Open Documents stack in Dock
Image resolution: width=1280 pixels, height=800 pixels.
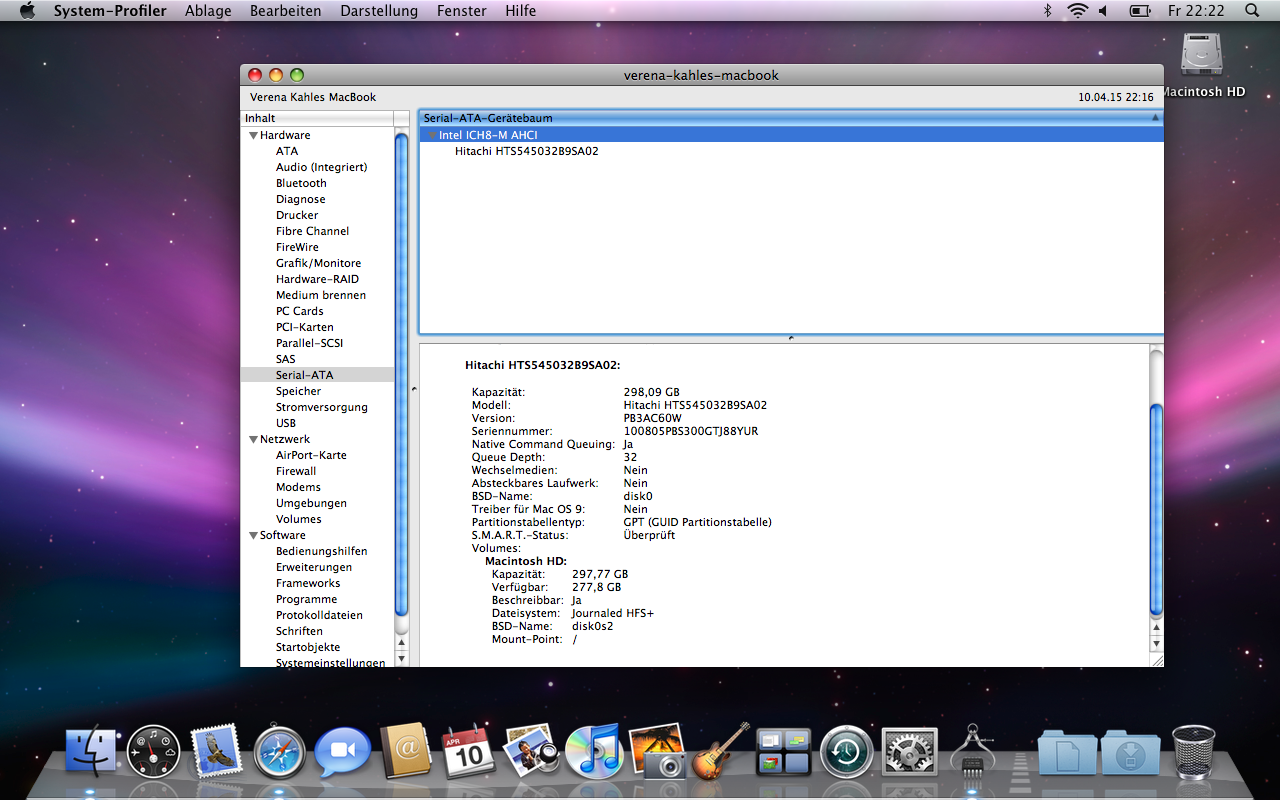coord(1068,752)
